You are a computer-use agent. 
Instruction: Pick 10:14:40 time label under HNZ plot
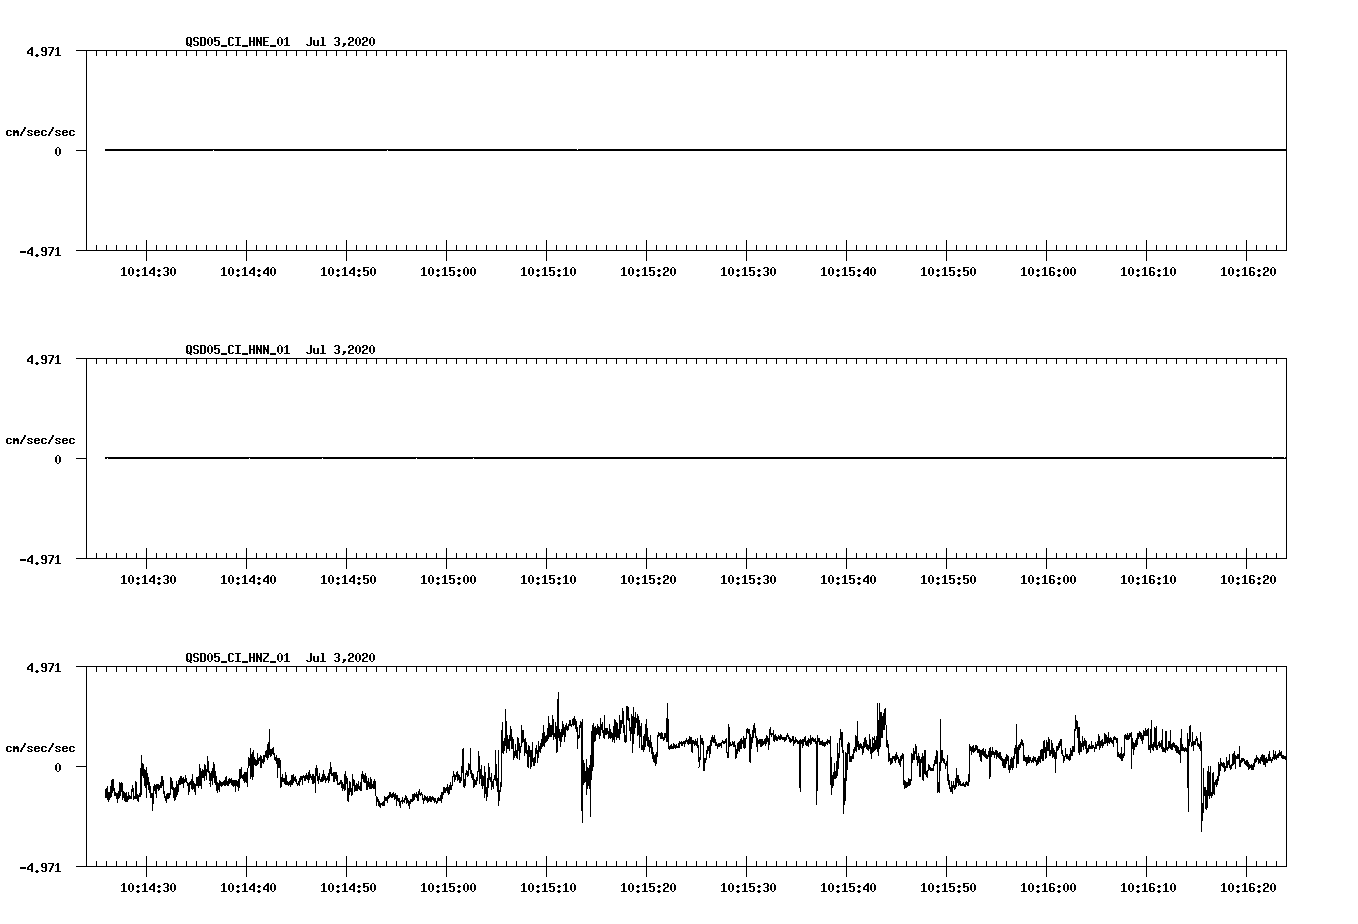(x=248, y=888)
